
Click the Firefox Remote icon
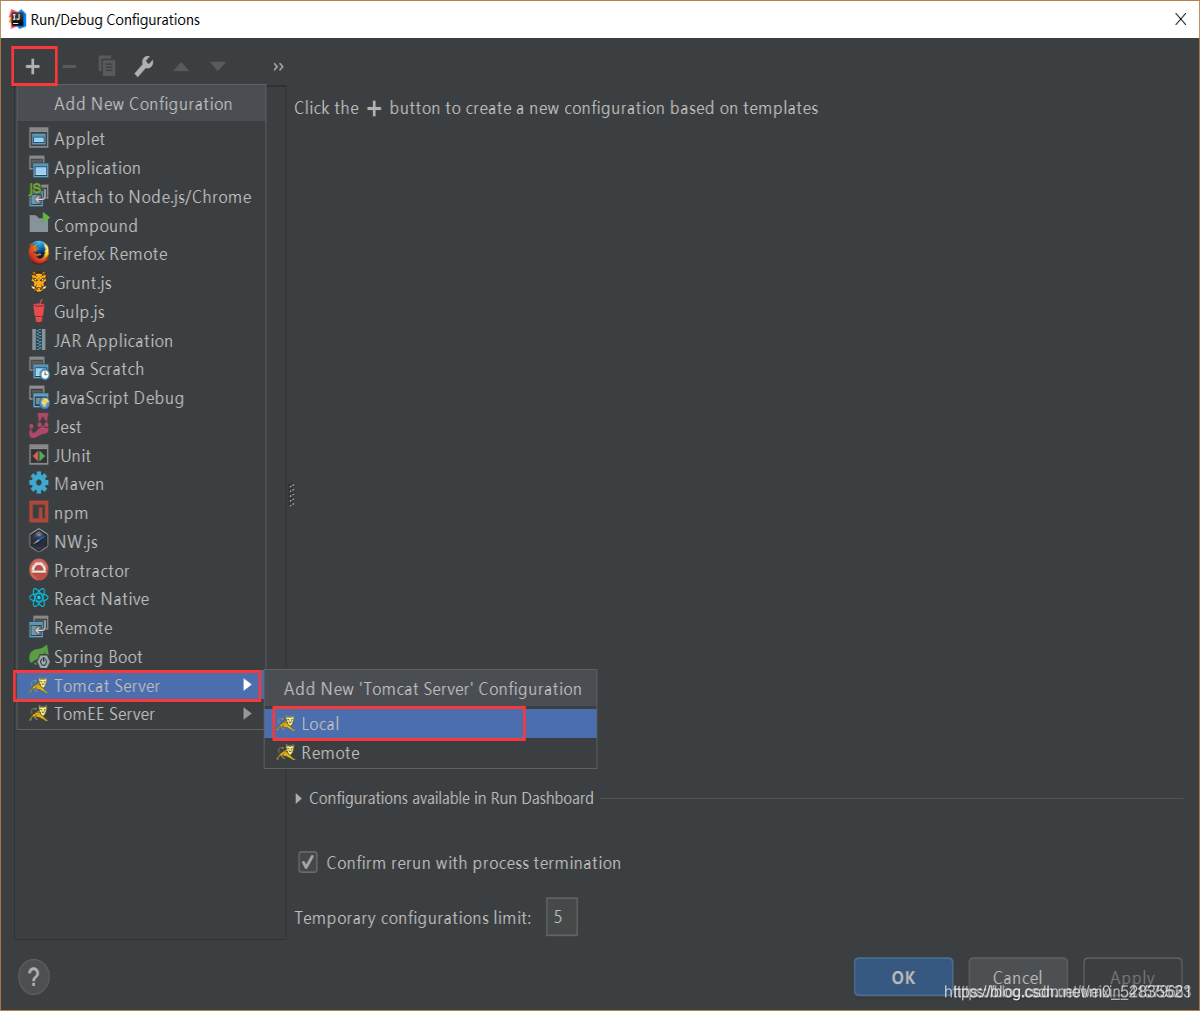click(39, 253)
